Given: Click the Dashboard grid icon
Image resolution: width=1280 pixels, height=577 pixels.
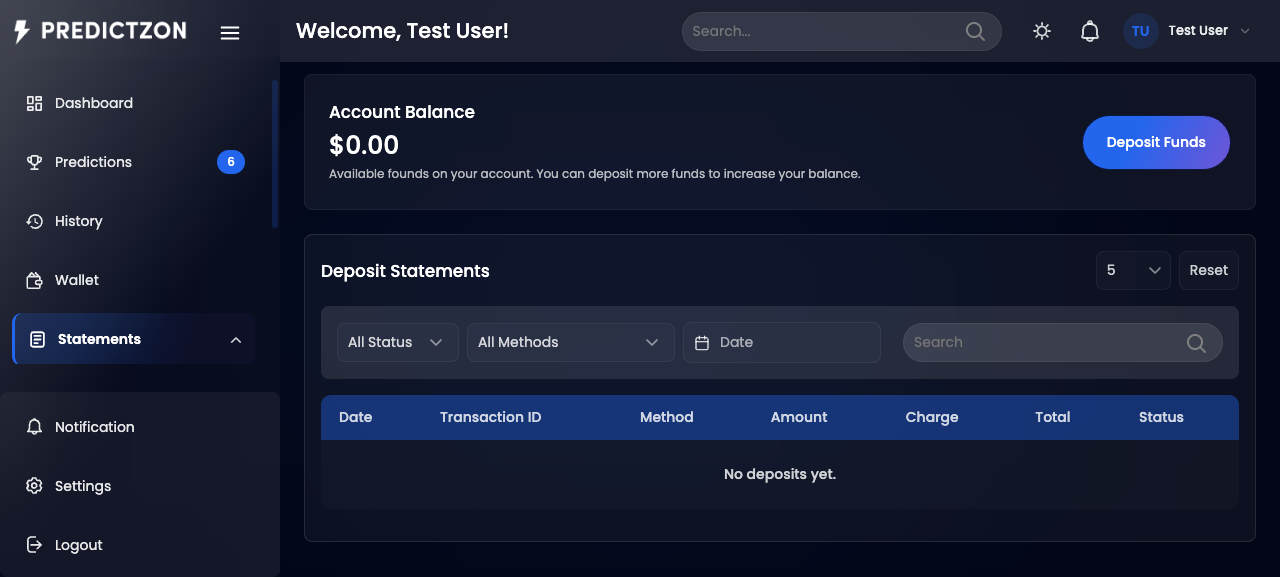Looking at the screenshot, I should tap(34, 103).
